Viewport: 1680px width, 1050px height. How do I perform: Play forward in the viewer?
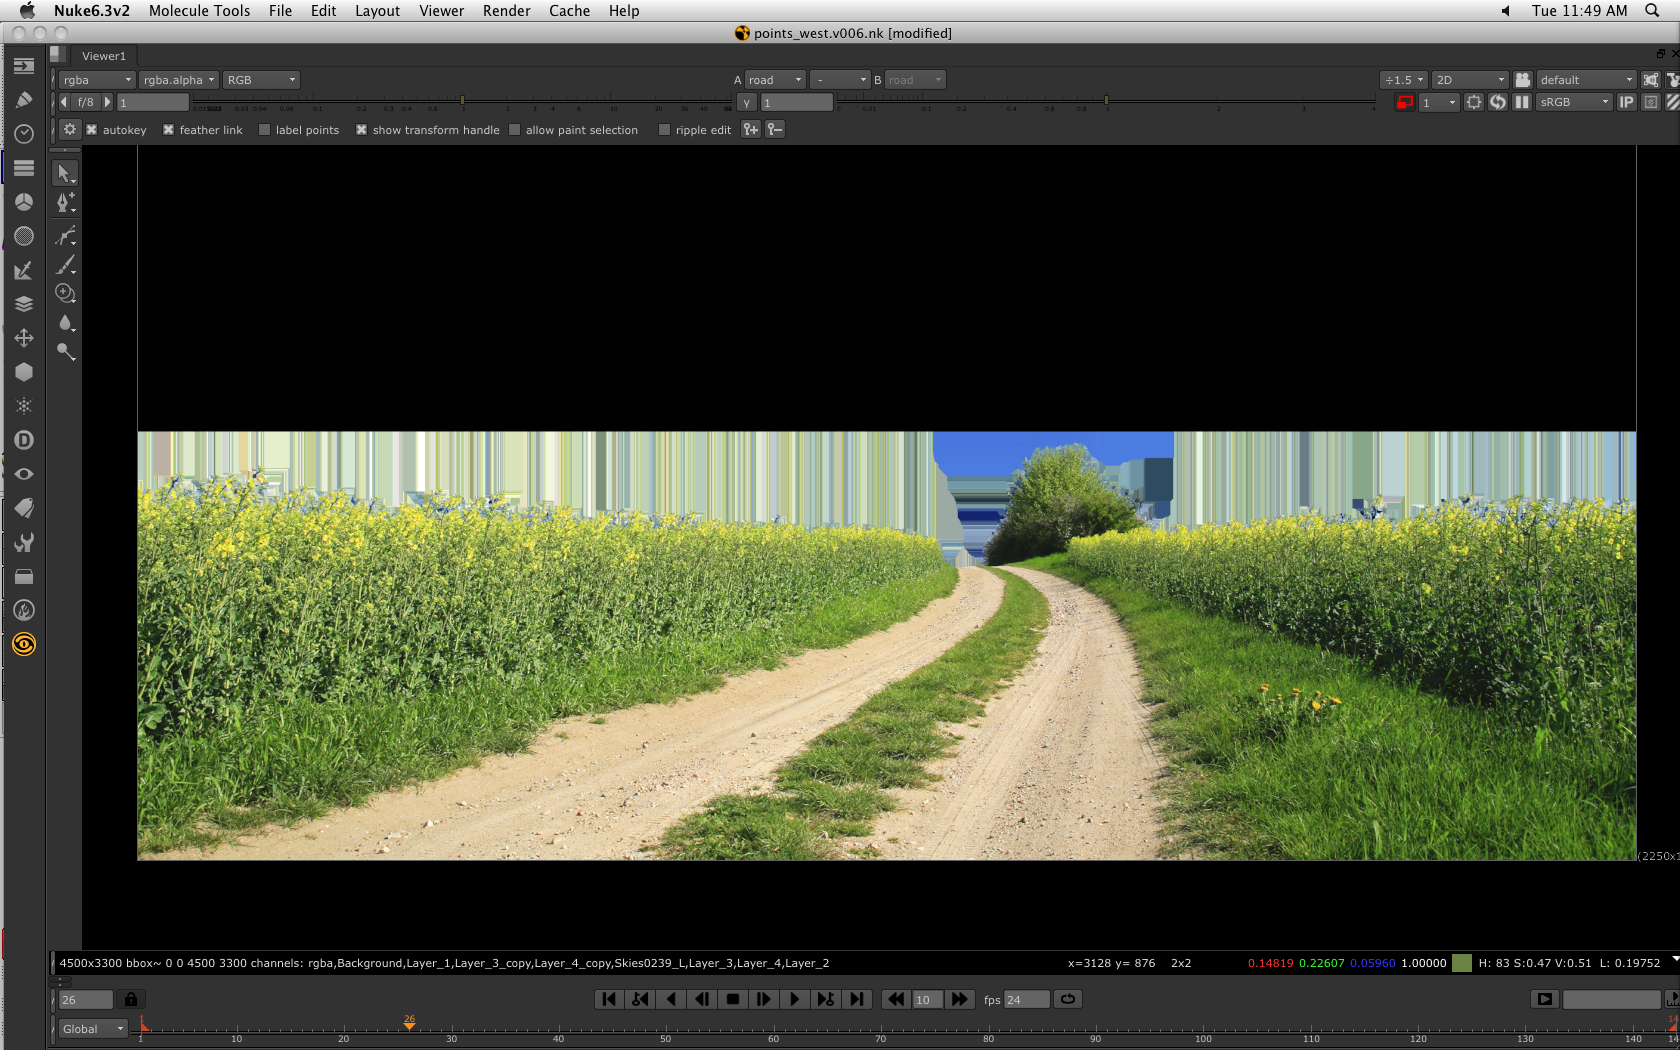click(794, 999)
